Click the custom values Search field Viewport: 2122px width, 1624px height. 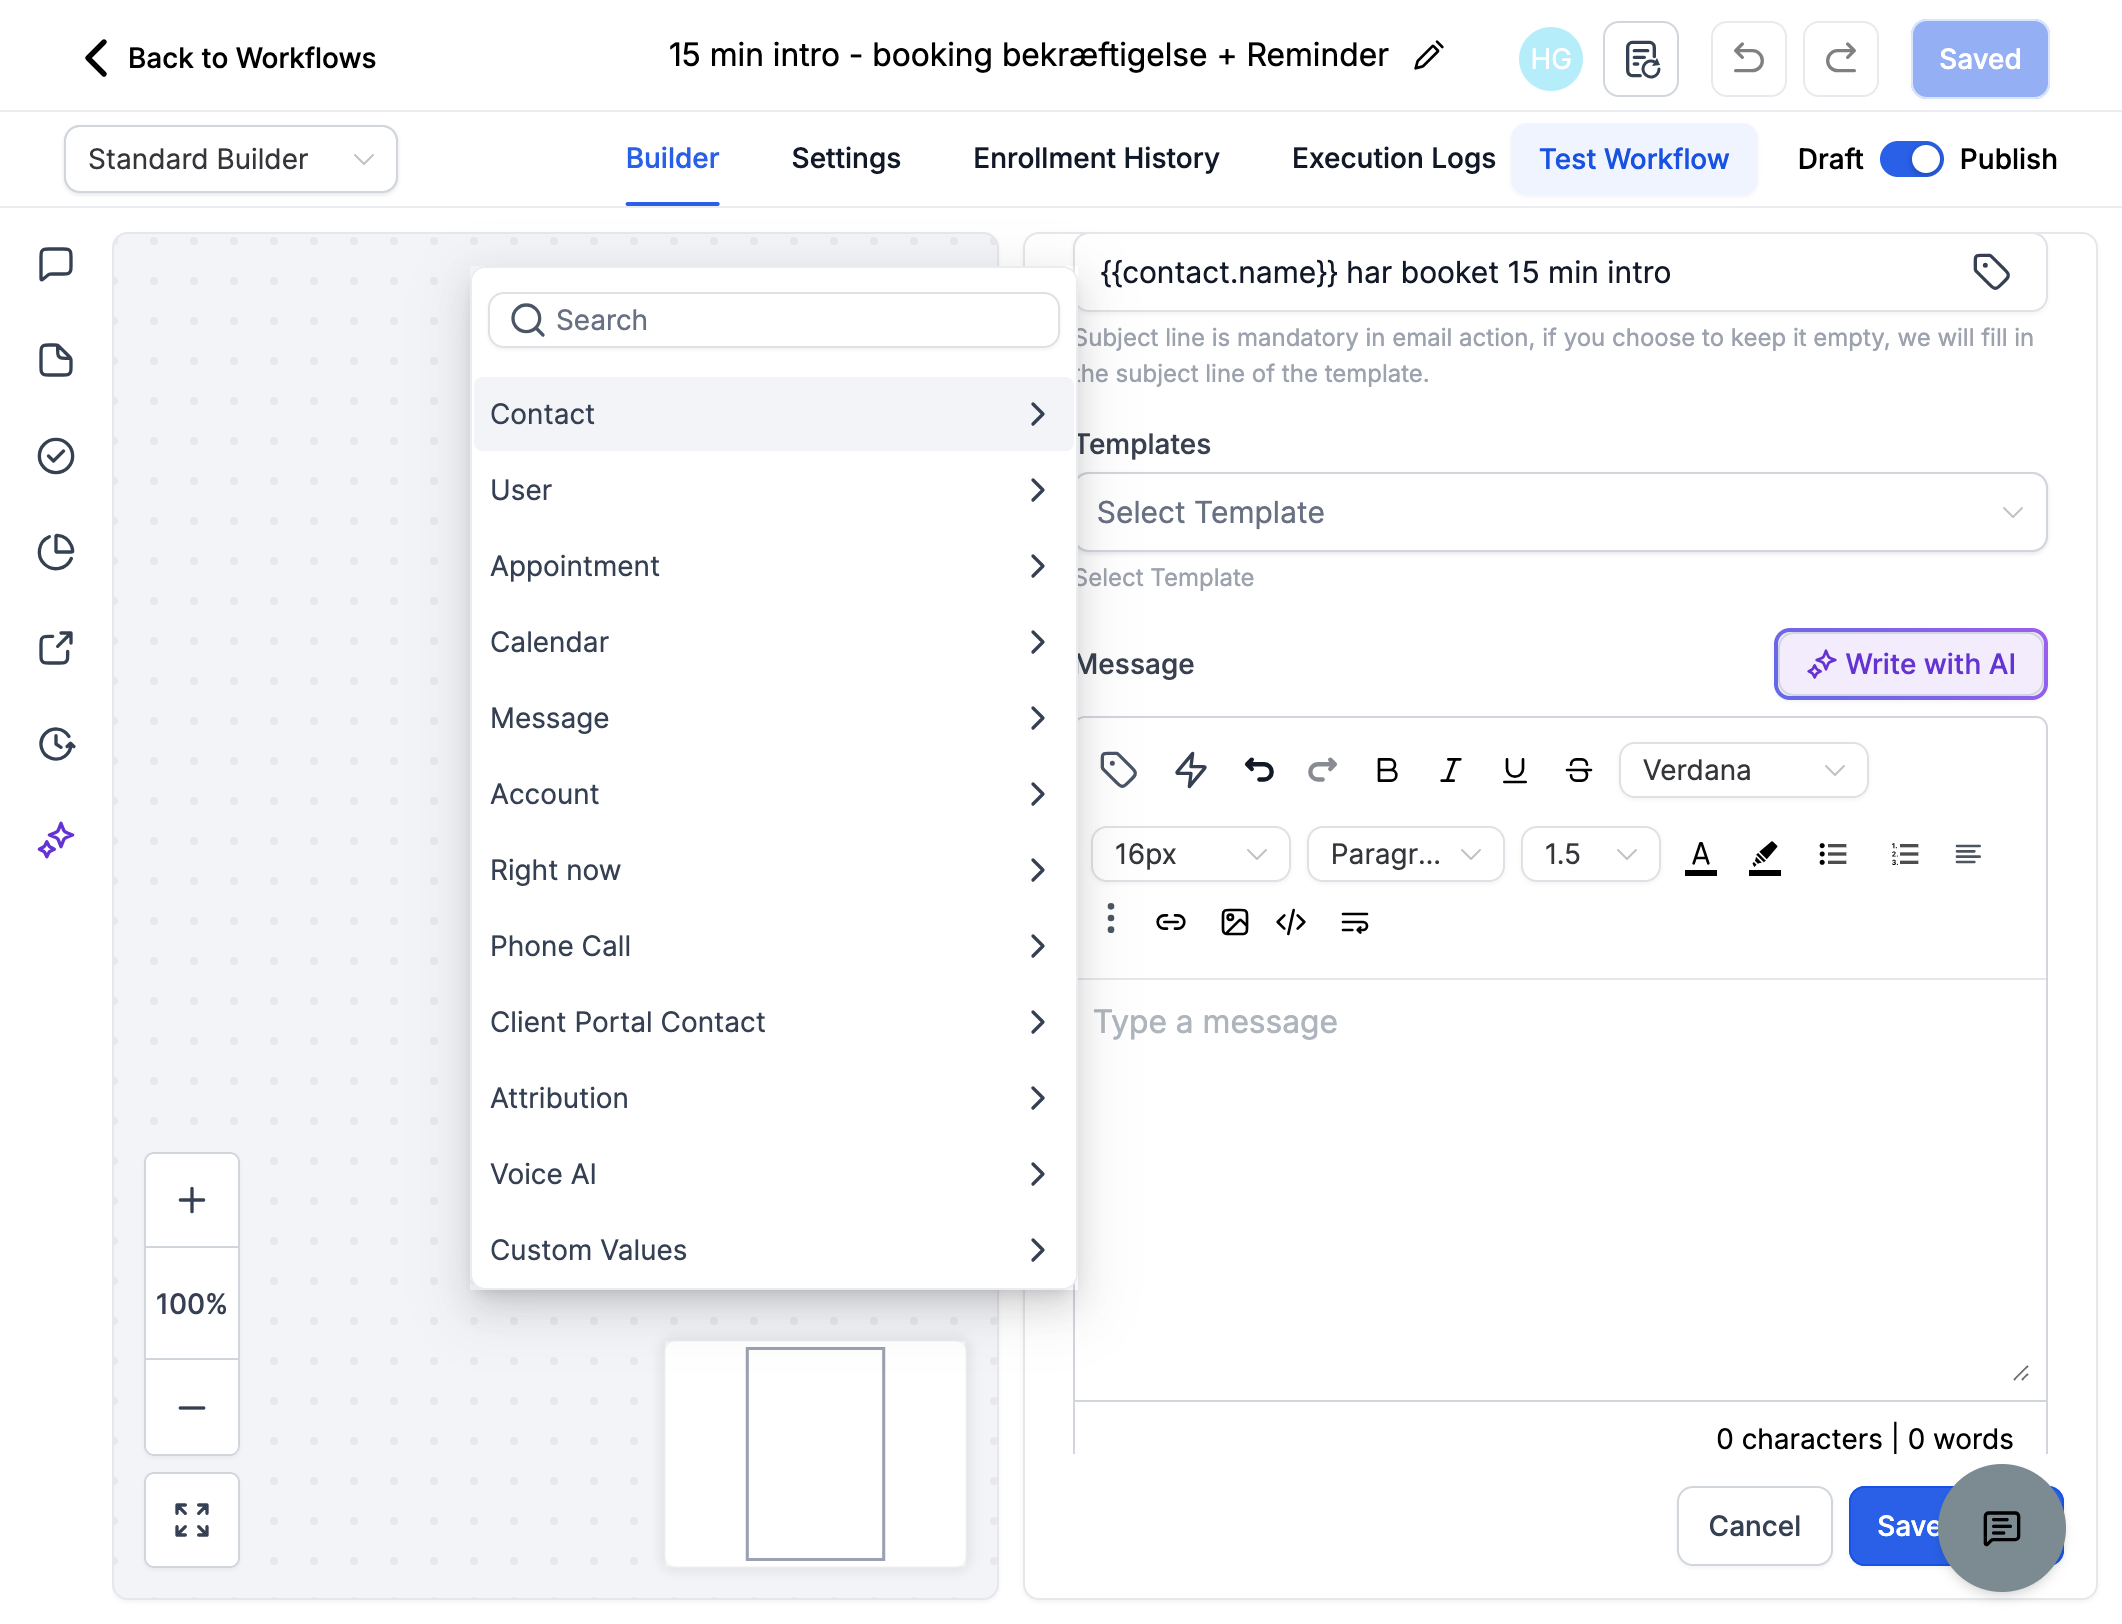click(773, 320)
